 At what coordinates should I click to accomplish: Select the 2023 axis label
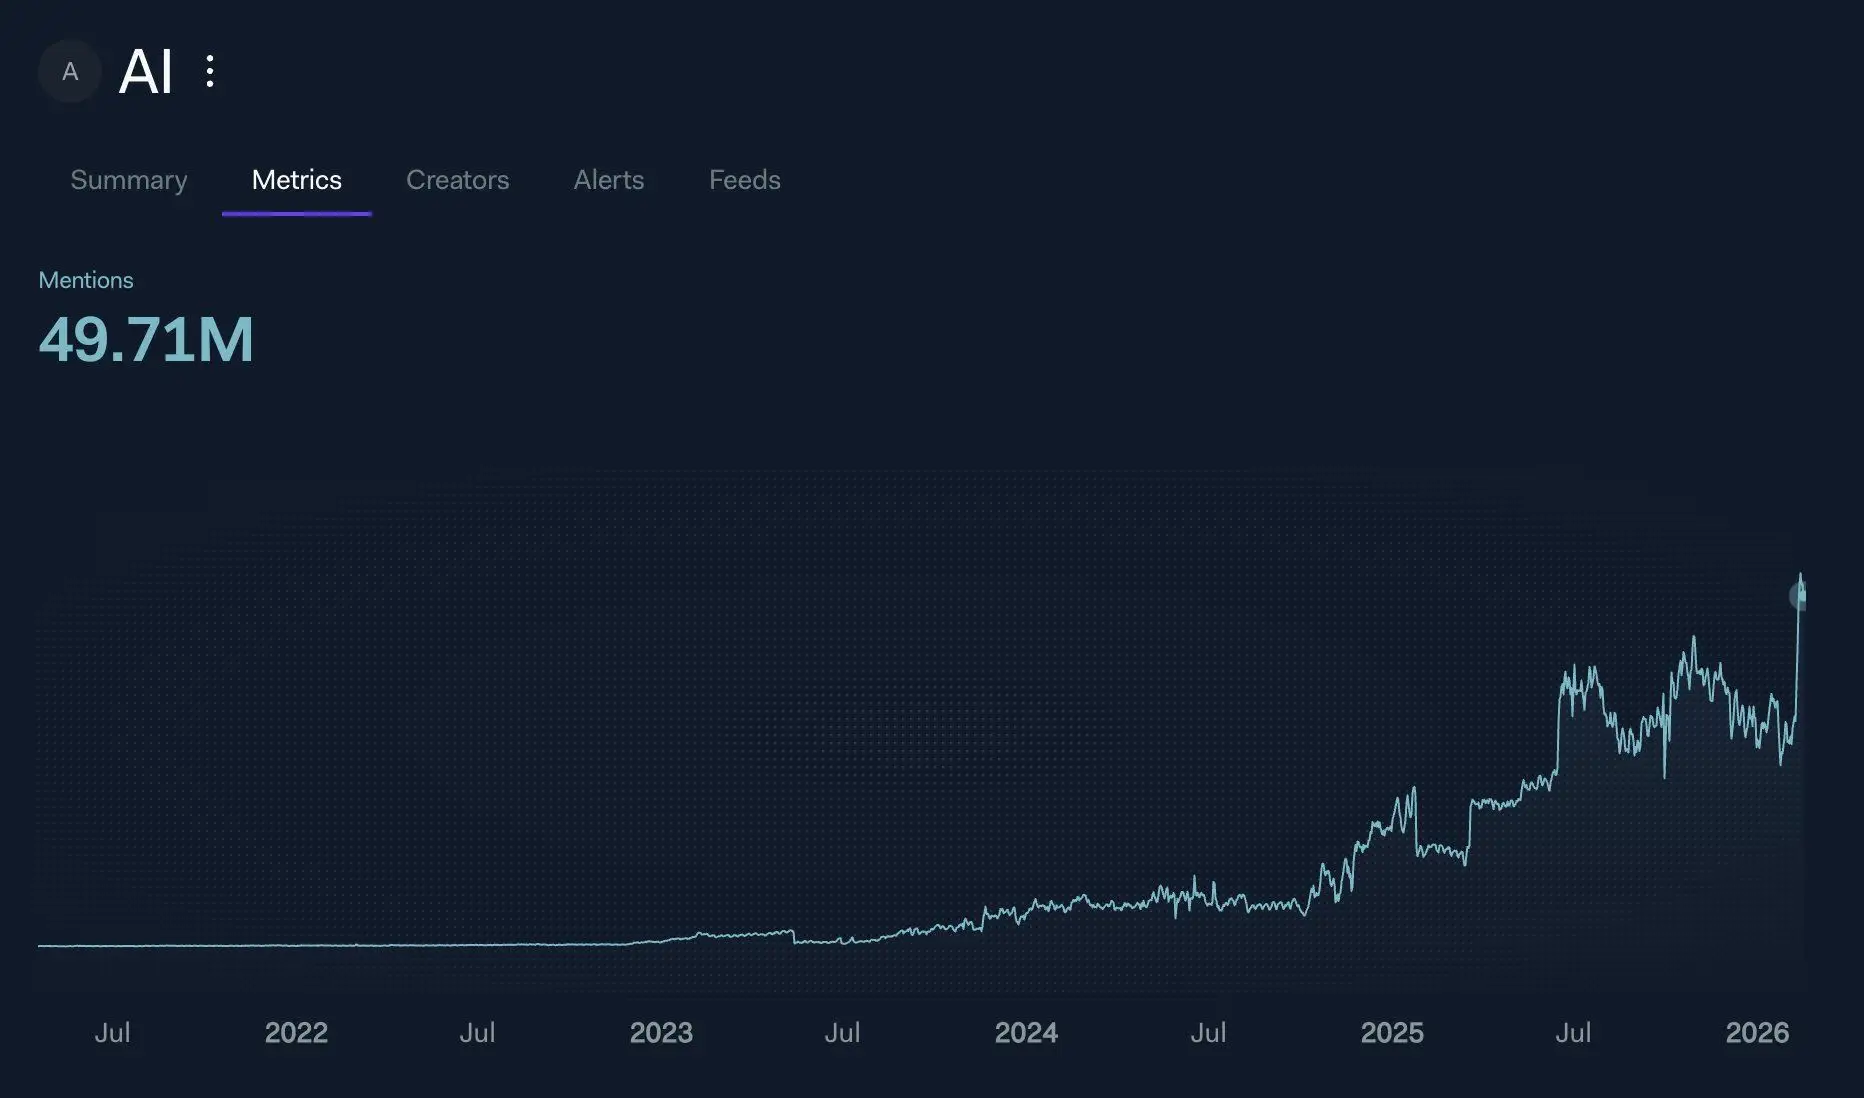tap(661, 1032)
